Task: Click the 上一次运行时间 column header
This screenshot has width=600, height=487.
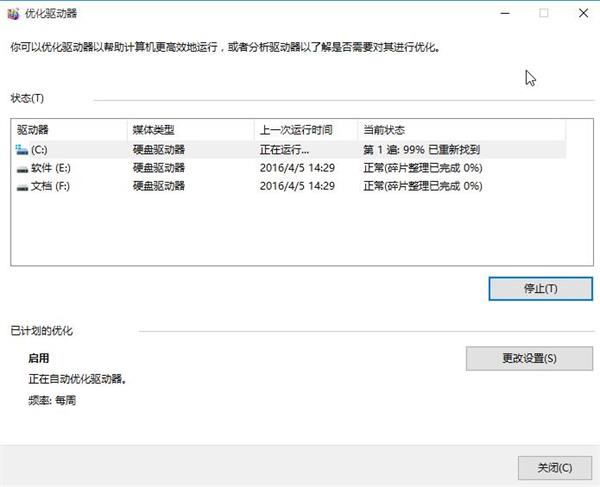Action: click(x=305, y=130)
